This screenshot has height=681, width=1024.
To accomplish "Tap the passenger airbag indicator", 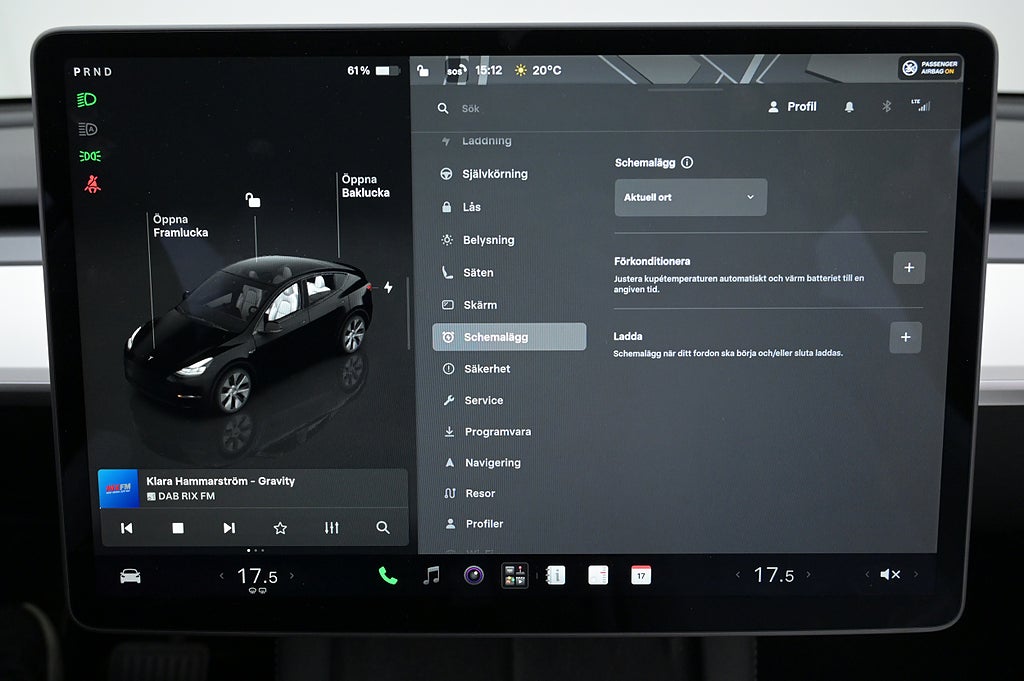I will click(931, 67).
